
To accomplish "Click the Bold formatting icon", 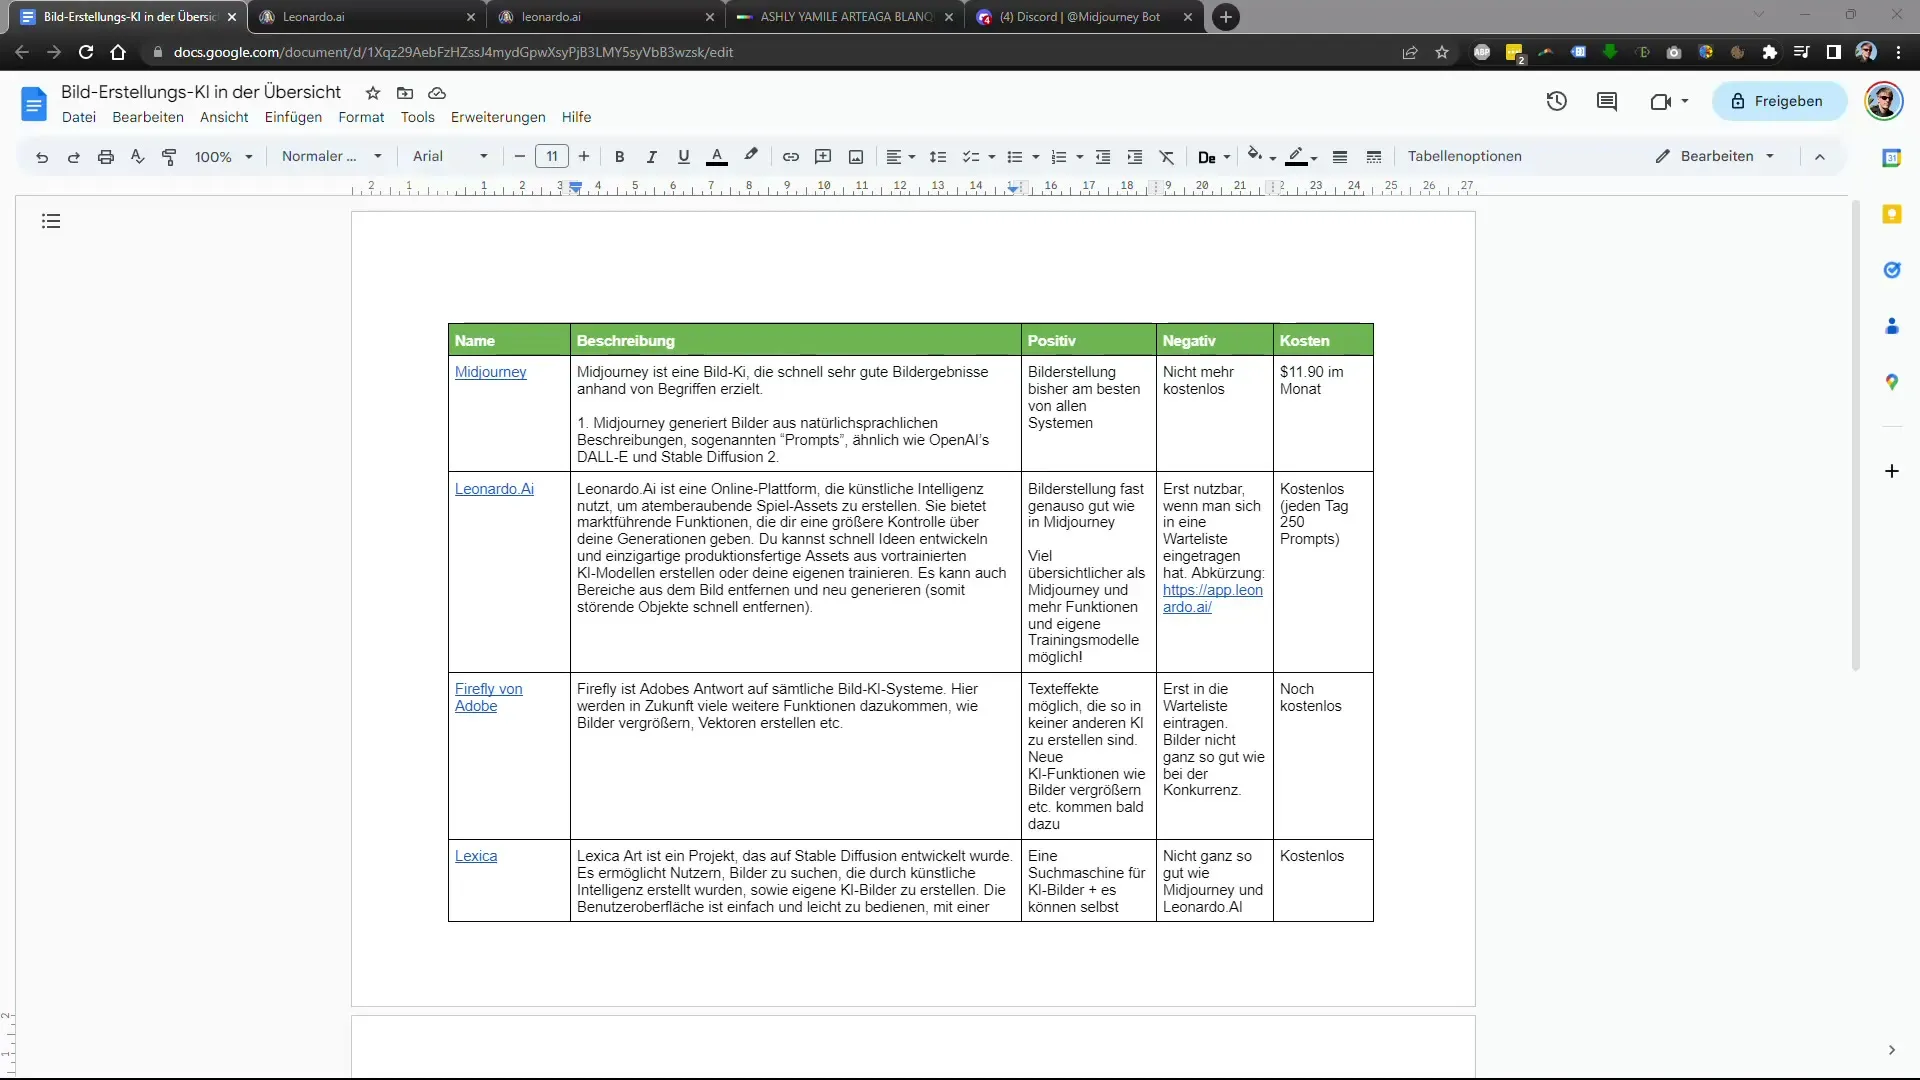I will coord(620,156).
